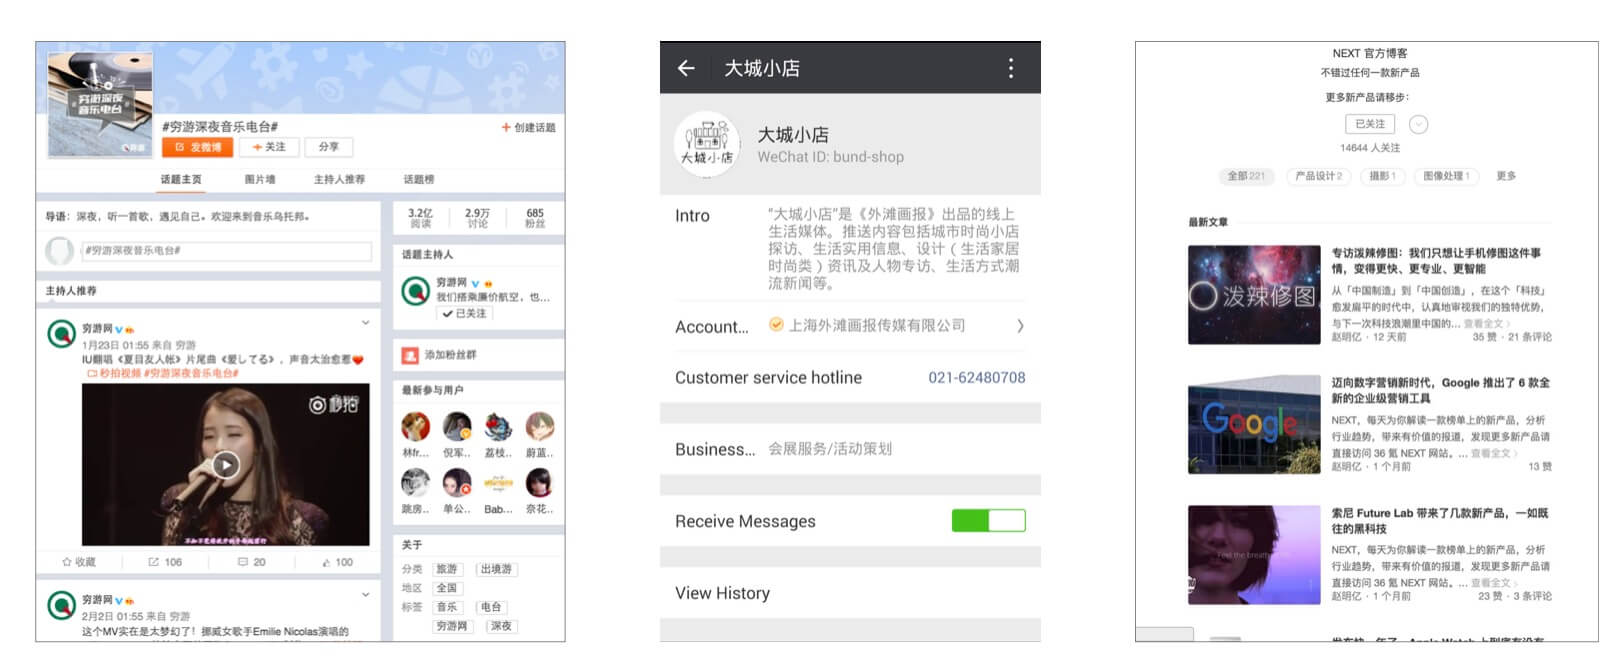The image size is (1600, 656).
Task: Open user avatar labeled 林fr…
Action: click(x=415, y=426)
